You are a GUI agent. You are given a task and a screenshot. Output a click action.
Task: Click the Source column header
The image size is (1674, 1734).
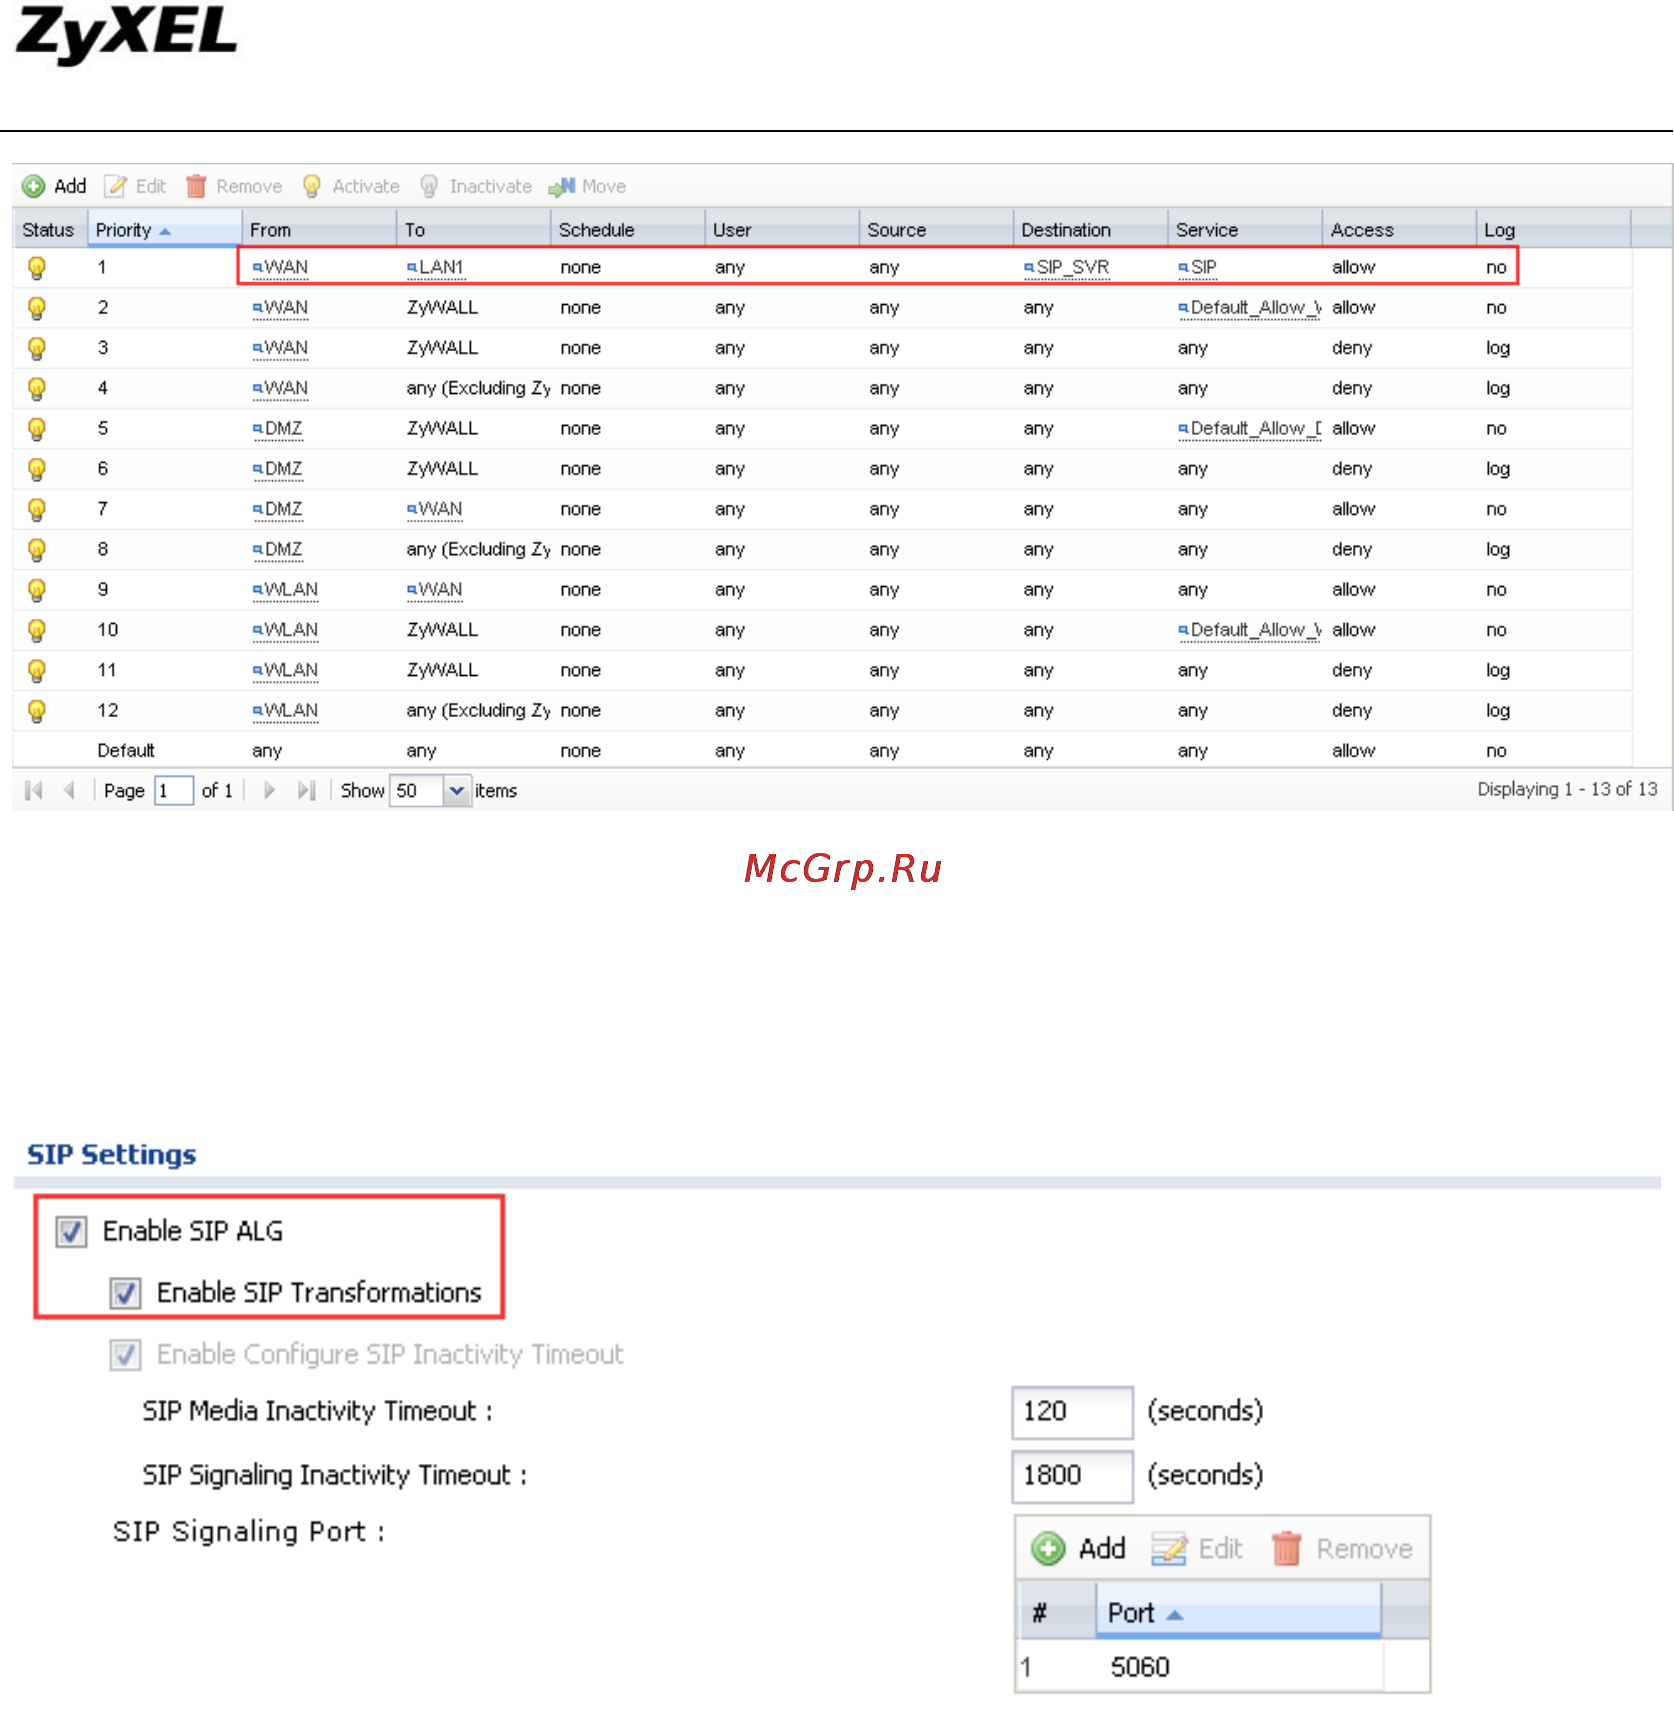(936, 230)
